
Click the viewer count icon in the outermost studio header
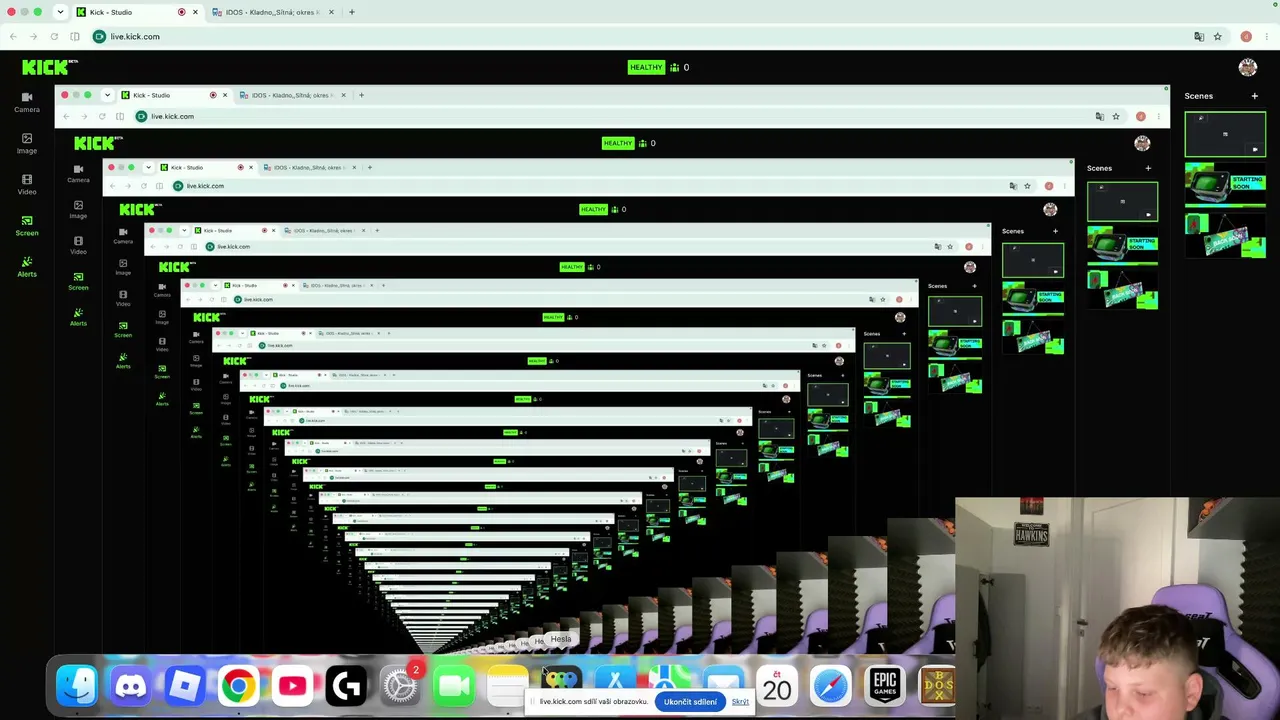click(x=675, y=67)
